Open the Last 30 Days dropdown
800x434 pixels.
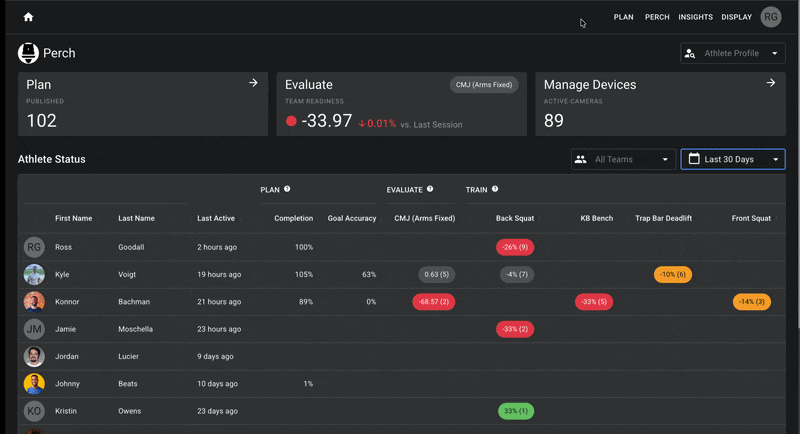733,160
